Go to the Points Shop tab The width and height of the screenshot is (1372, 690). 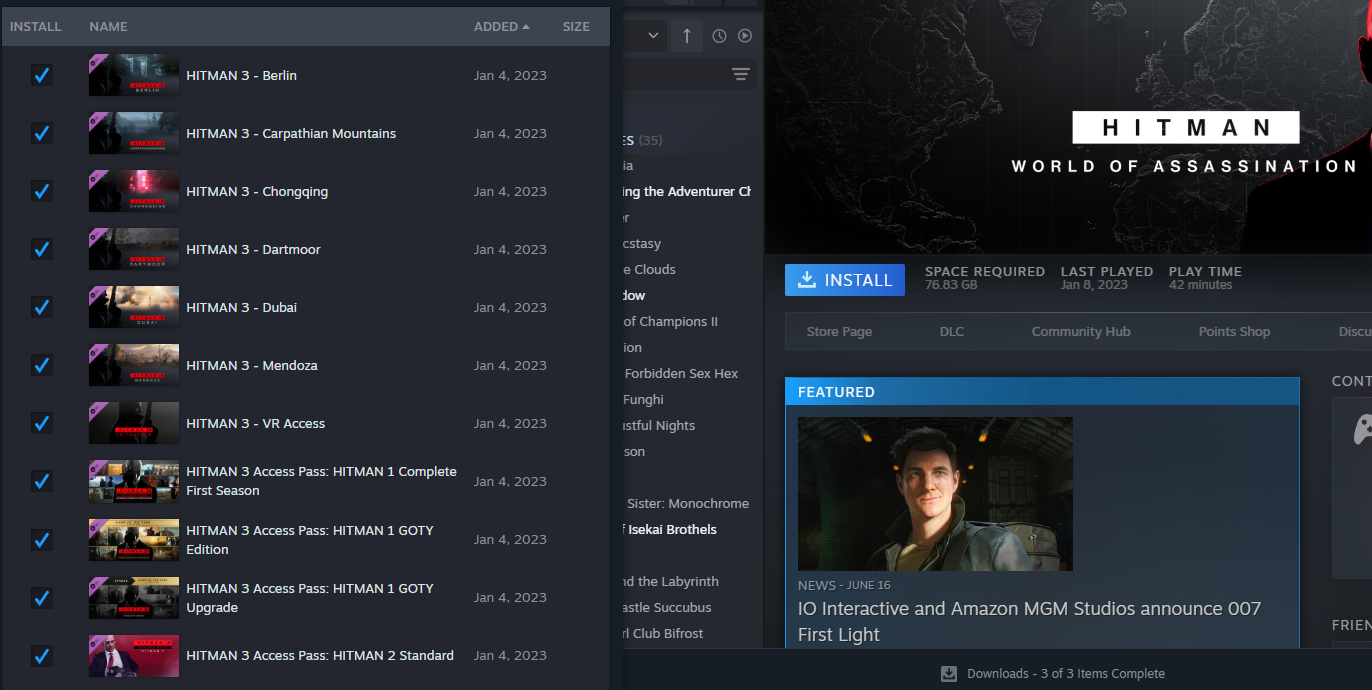pyautogui.click(x=1234, y=331)
